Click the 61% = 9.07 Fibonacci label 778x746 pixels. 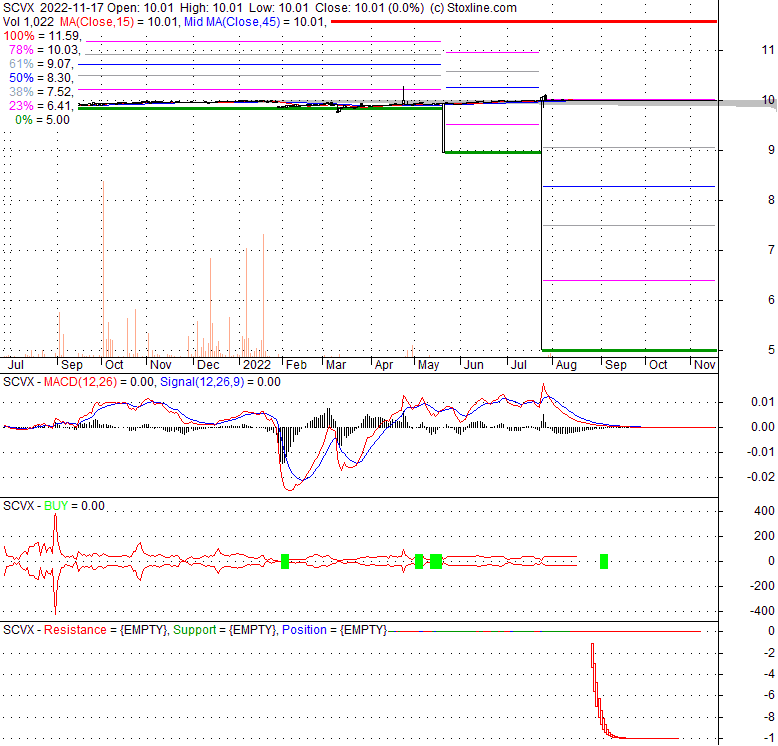(42, 63)
